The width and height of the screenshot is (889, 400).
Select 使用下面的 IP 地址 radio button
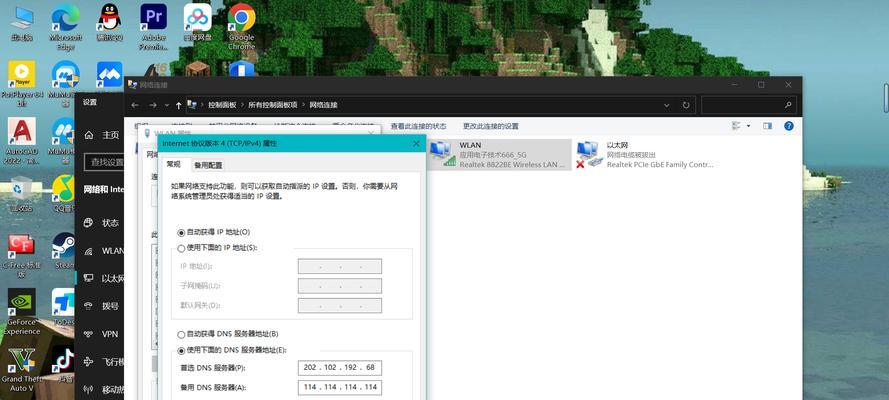(x=181, y=248)
